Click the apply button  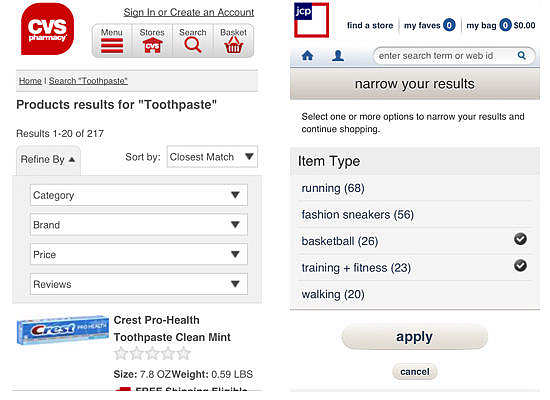point(415,337)
